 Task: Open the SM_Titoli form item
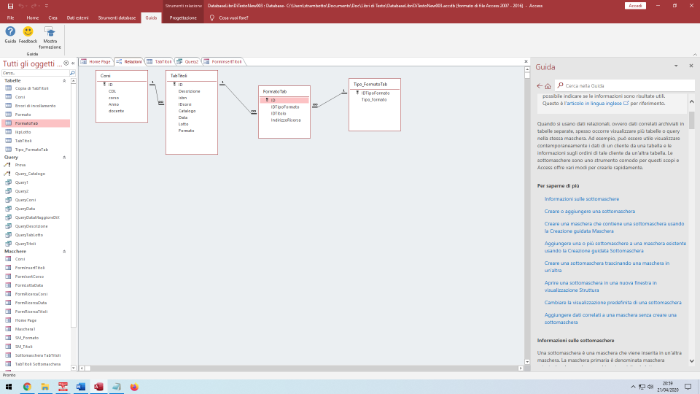point(24,346)
